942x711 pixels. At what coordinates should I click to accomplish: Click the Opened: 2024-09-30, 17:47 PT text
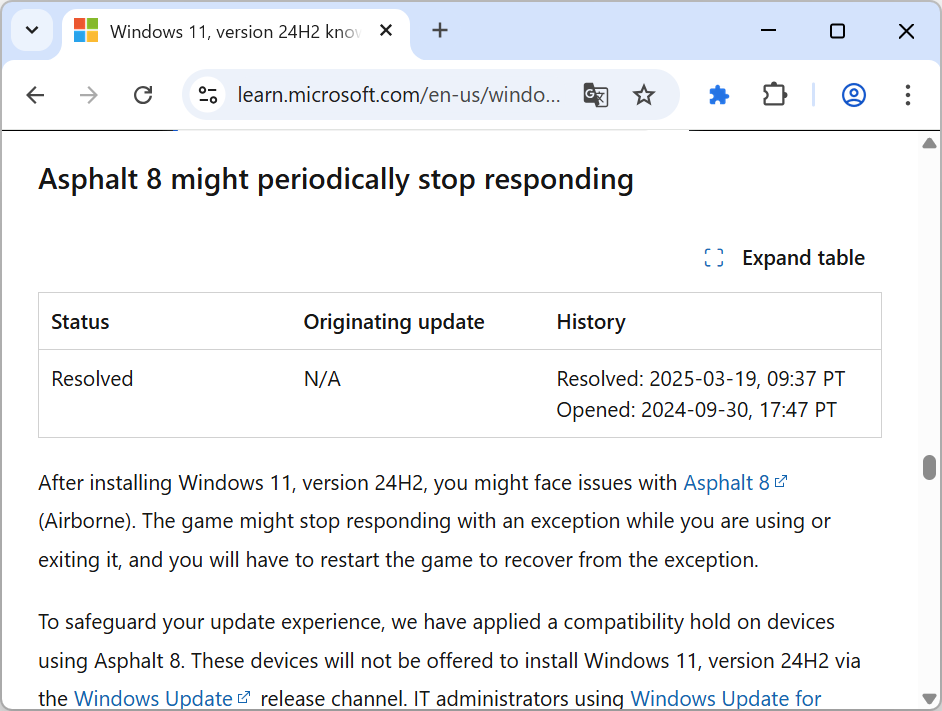pos(696,410)
